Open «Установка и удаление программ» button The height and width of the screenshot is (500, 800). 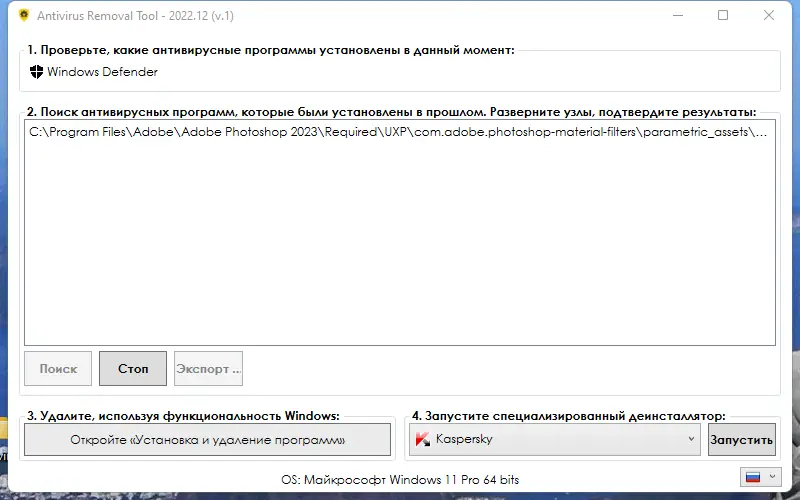207,439
